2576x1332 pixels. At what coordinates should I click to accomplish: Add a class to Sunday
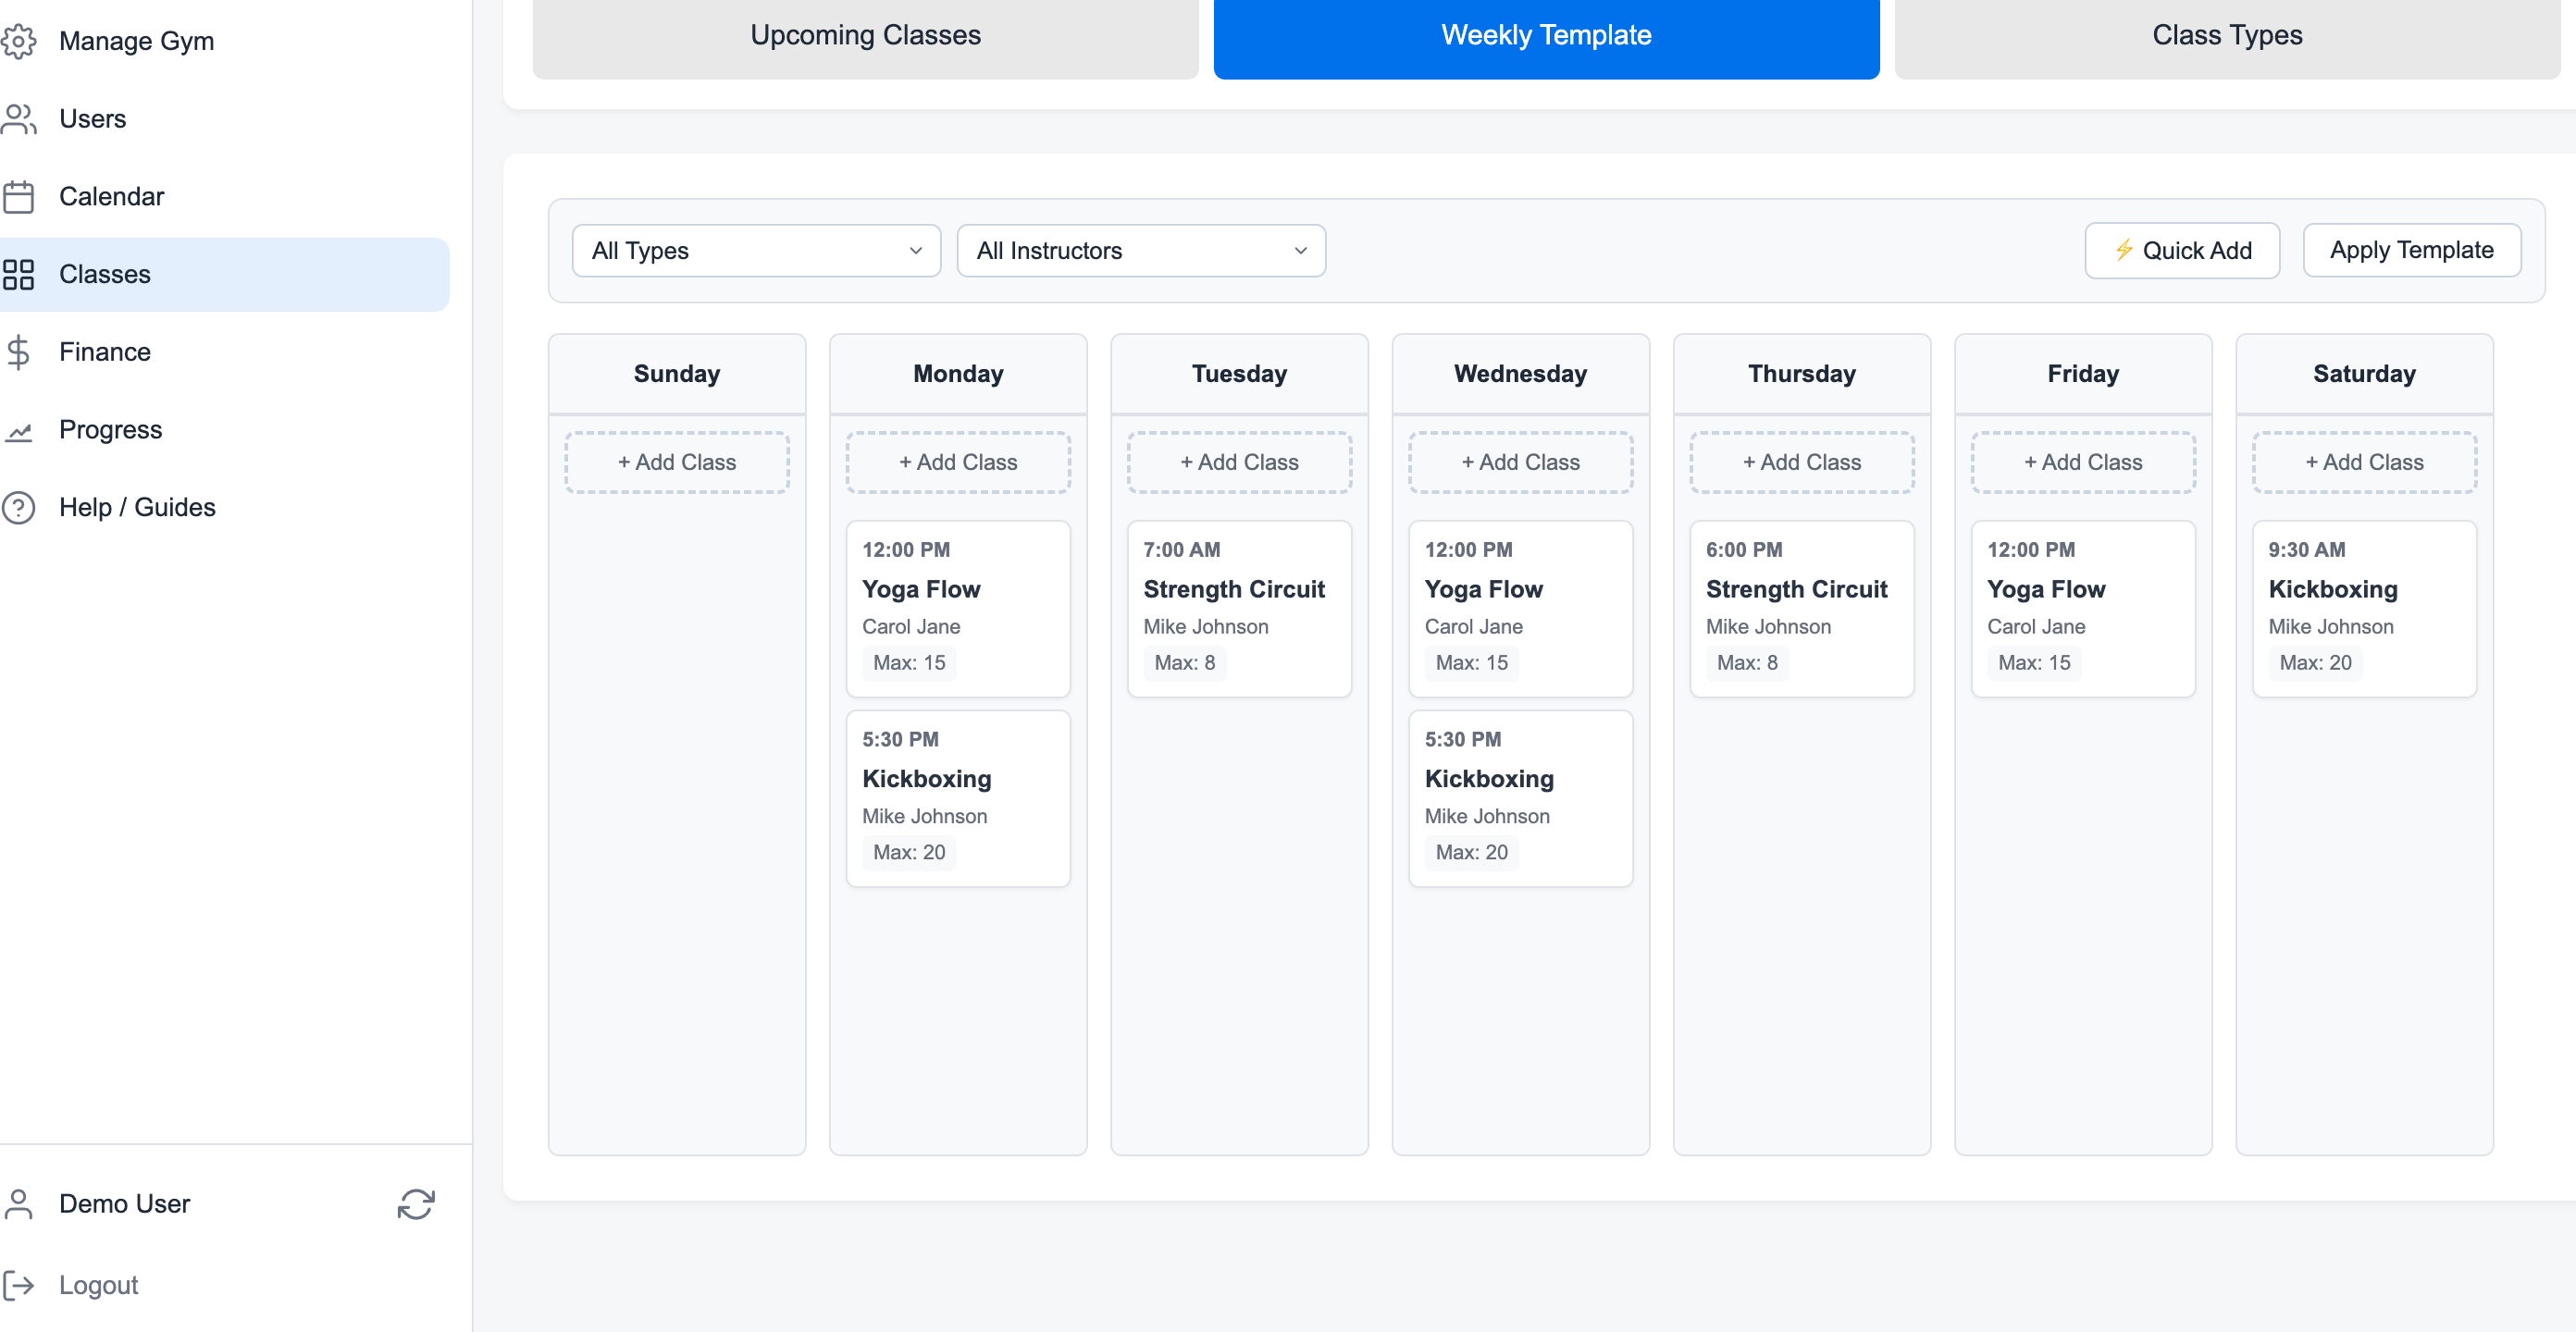[677, 462]
